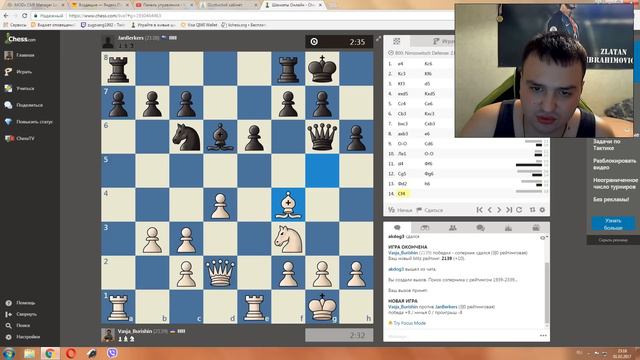Jump to first move button
This screenshot has width=640, height=360.
pos(479,210)
